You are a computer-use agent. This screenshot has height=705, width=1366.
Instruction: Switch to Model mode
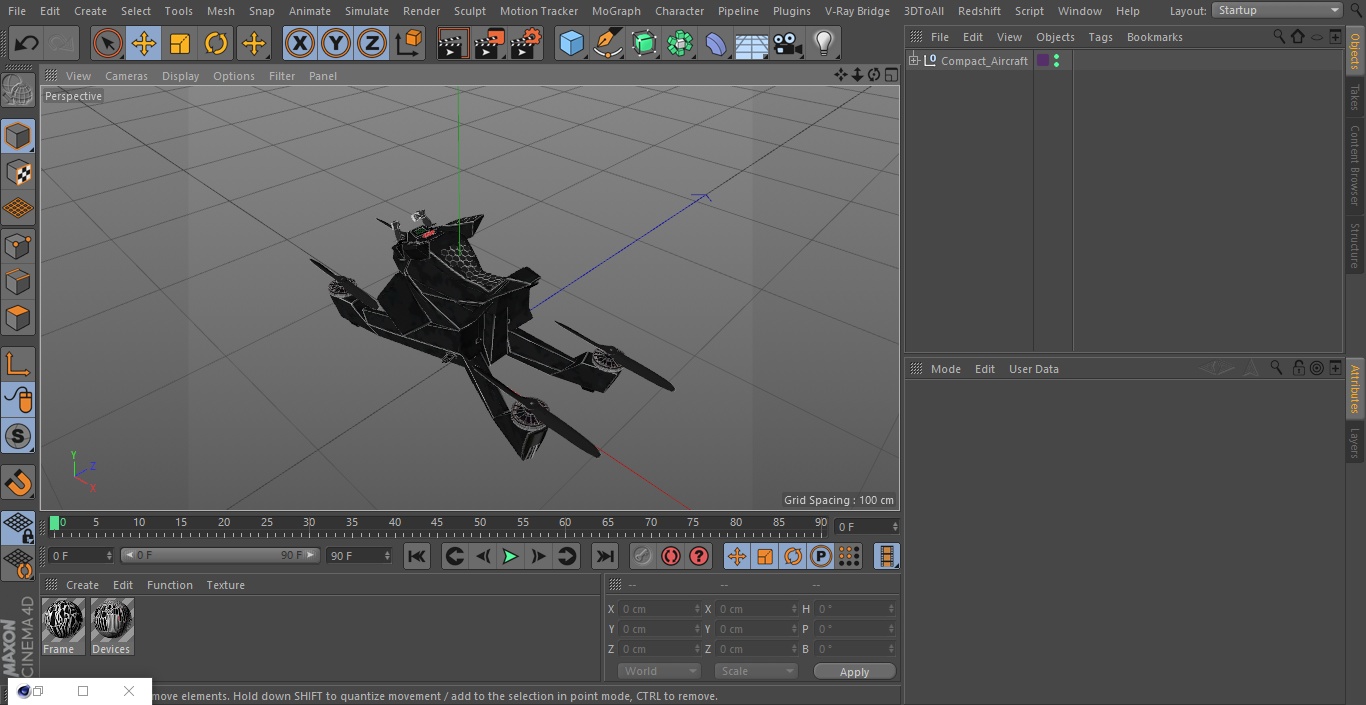tap(18, 136)
